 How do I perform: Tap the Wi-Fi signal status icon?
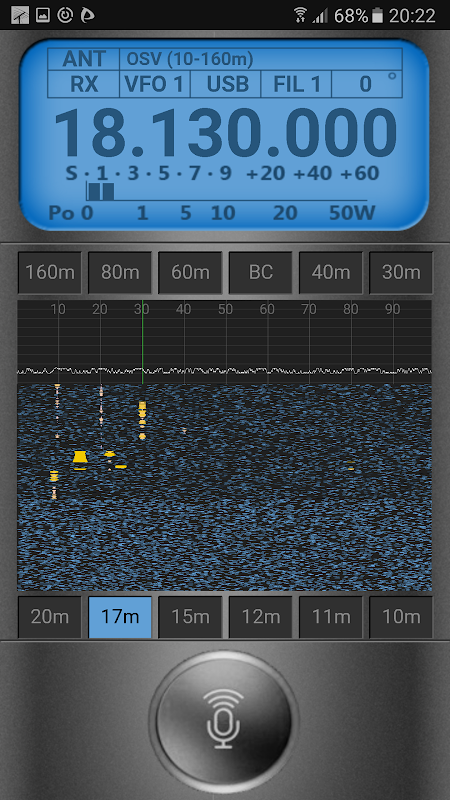pyautogui.click(x=301, y=15)
